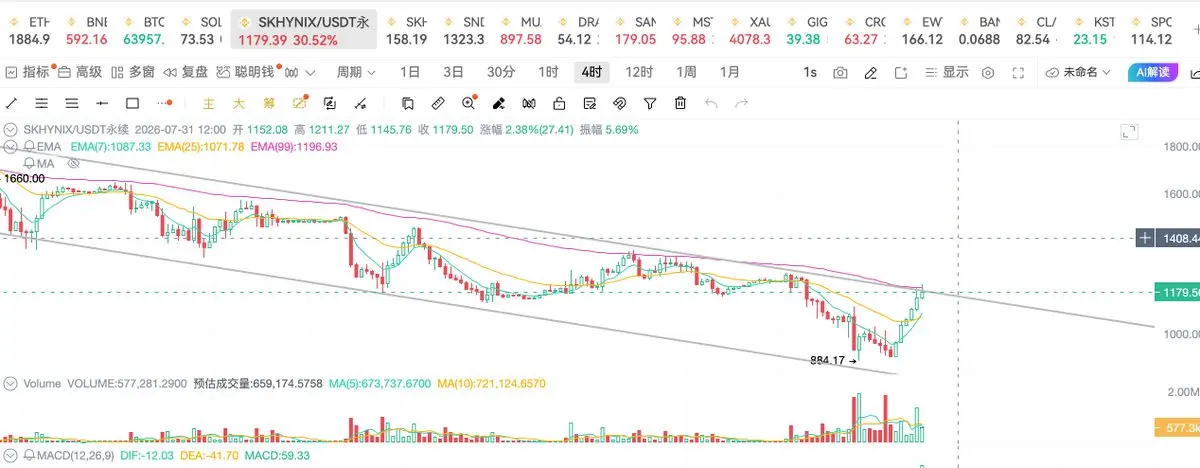This screenshot has width=1200, height=468.
Task: Collapse the SKHYNIX/USDT永续 info row
Action: 10,130
